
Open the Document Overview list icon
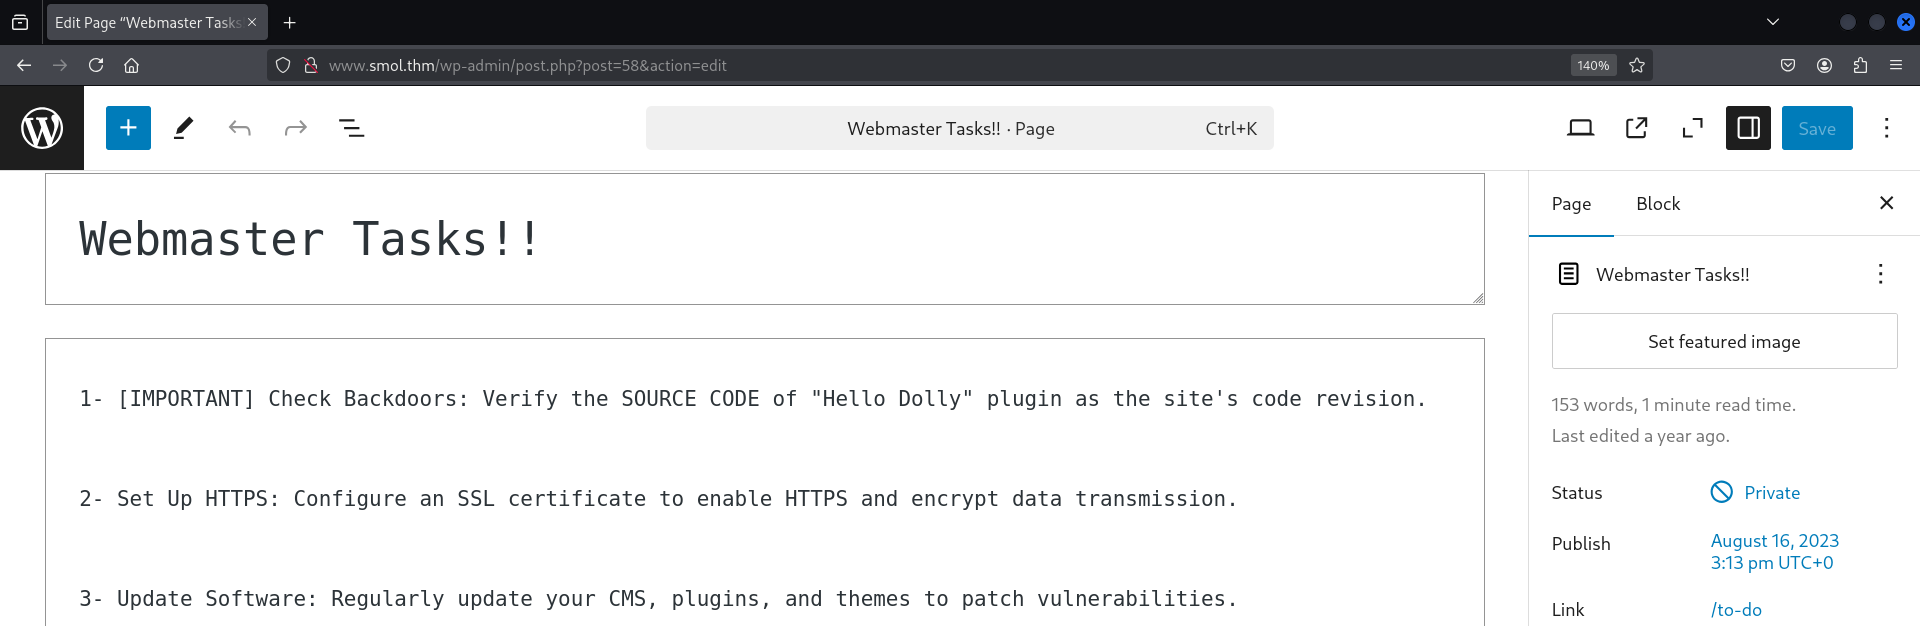click(351, 128)
